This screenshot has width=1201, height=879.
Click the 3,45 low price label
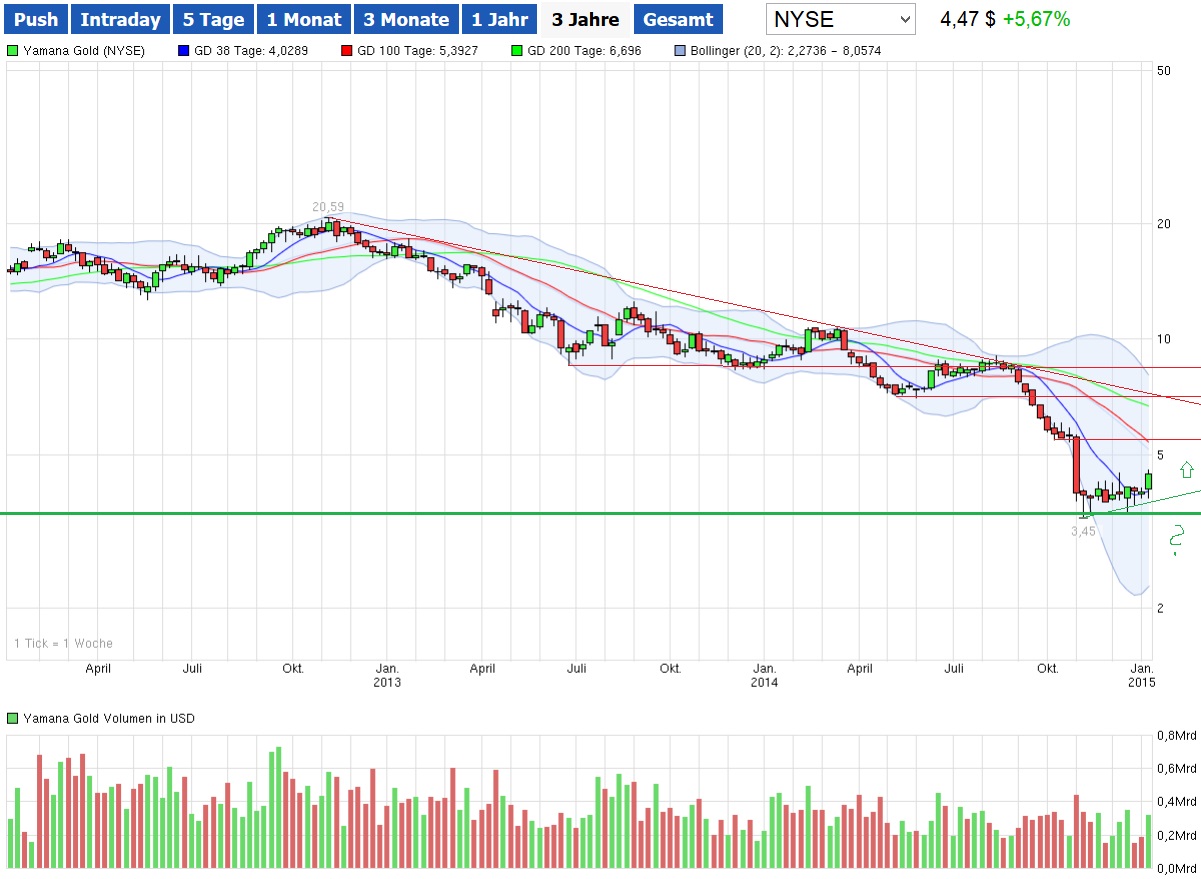1083,531
